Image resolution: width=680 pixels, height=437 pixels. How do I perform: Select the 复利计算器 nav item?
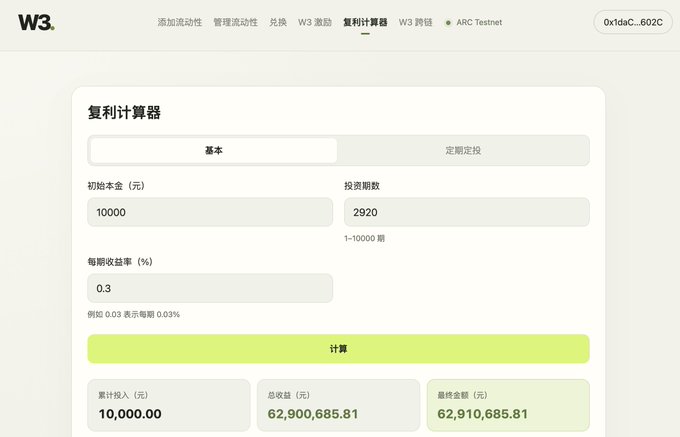(x=365, y=22)
